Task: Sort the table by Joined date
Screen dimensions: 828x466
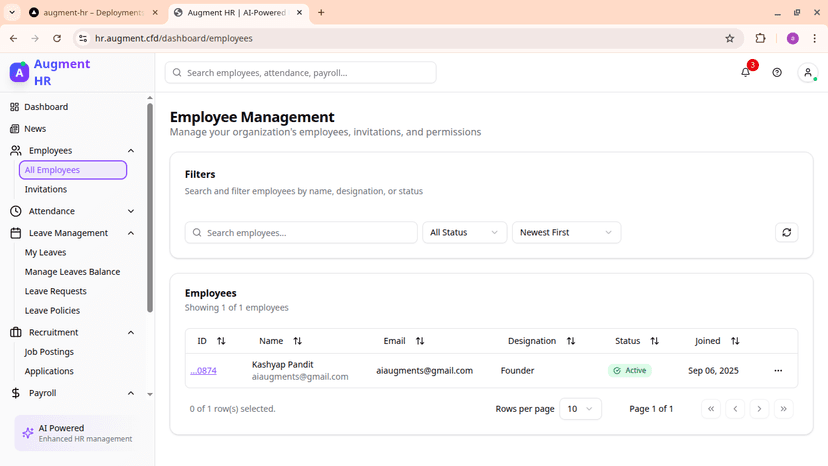Action: [735, 341]
